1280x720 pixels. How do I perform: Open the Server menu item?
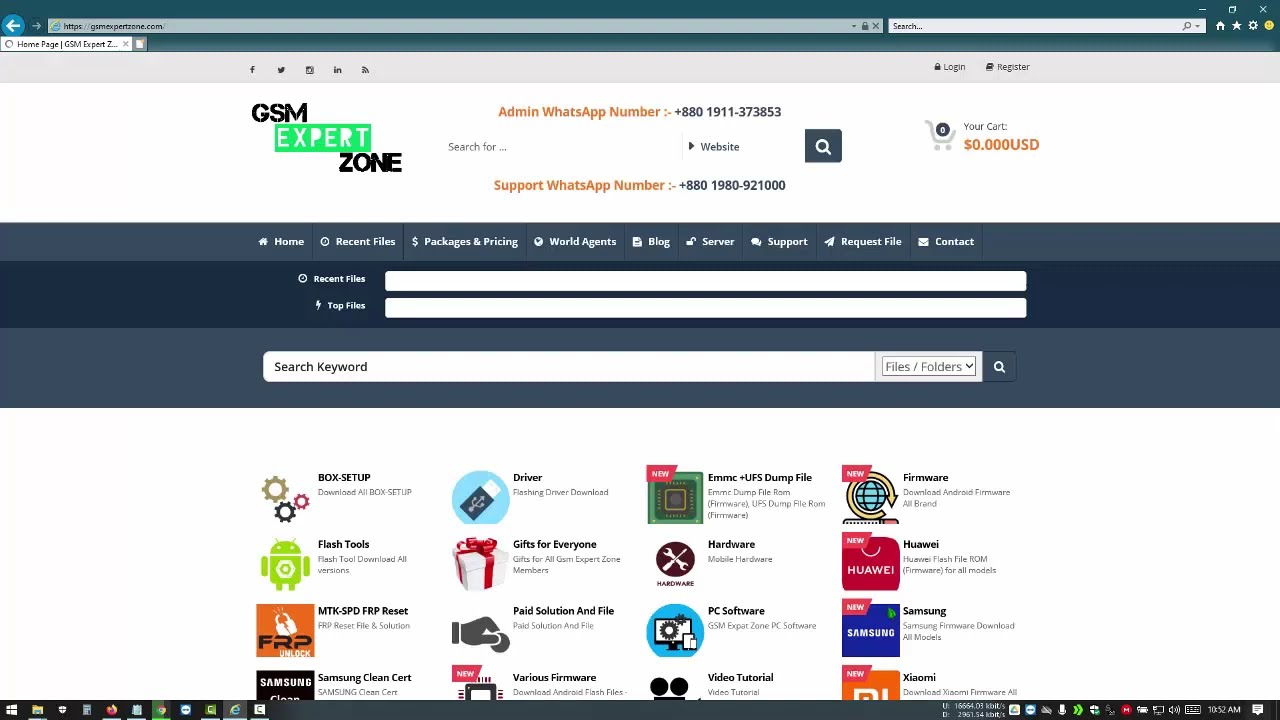tap(710, 242)
